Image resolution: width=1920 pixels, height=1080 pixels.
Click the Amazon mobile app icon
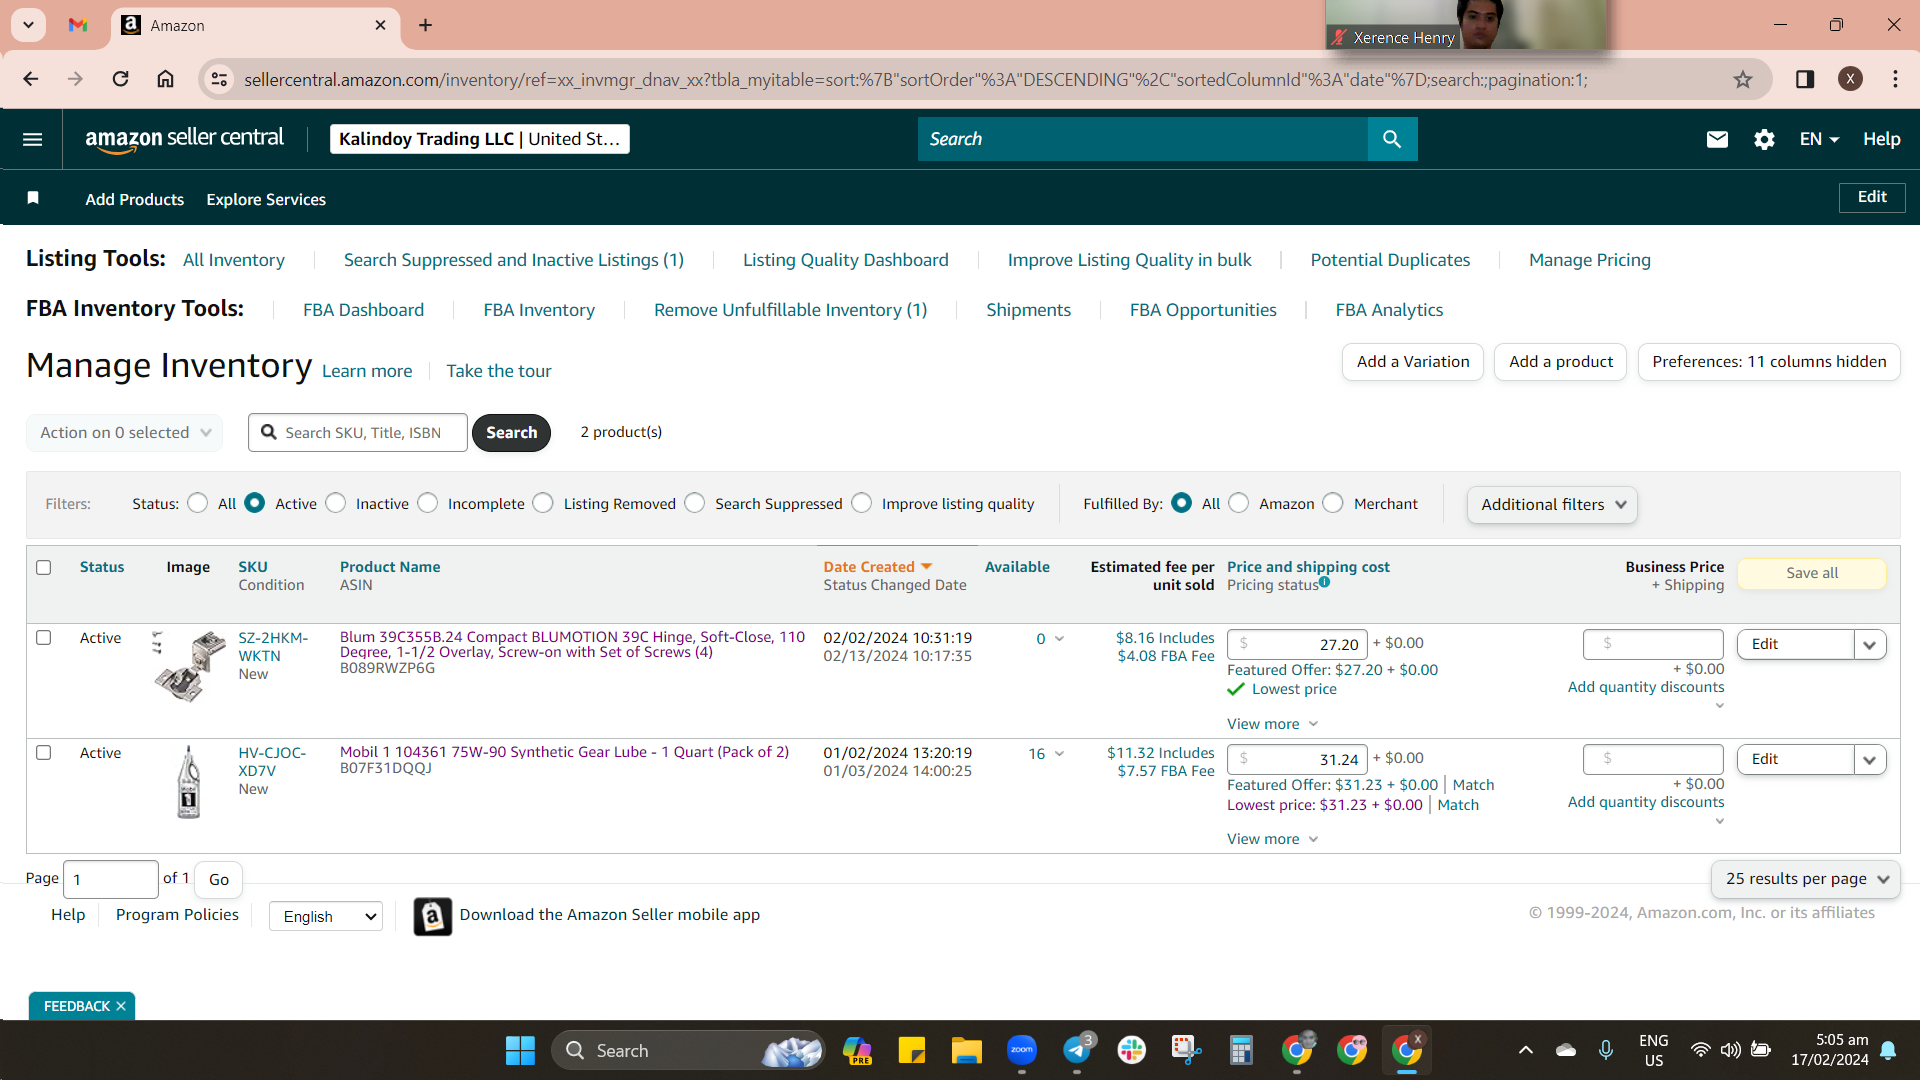pos(432,916)
